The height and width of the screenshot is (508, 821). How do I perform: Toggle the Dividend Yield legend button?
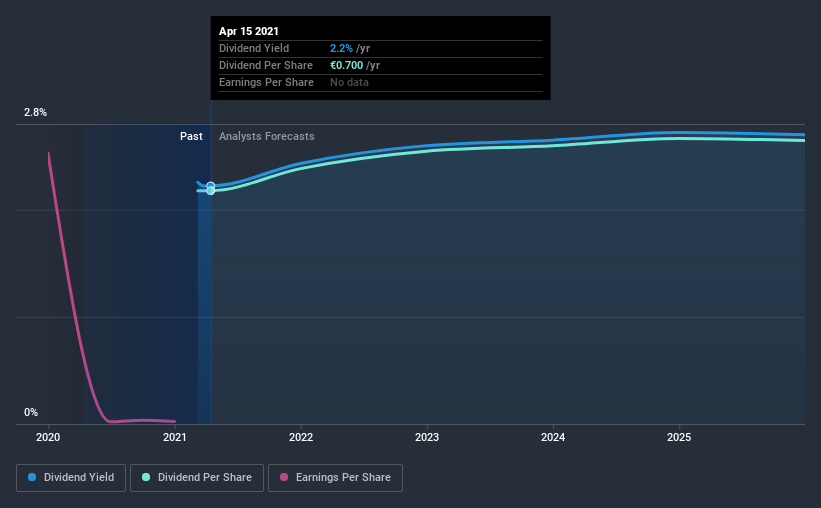click(x=71, y=478)
